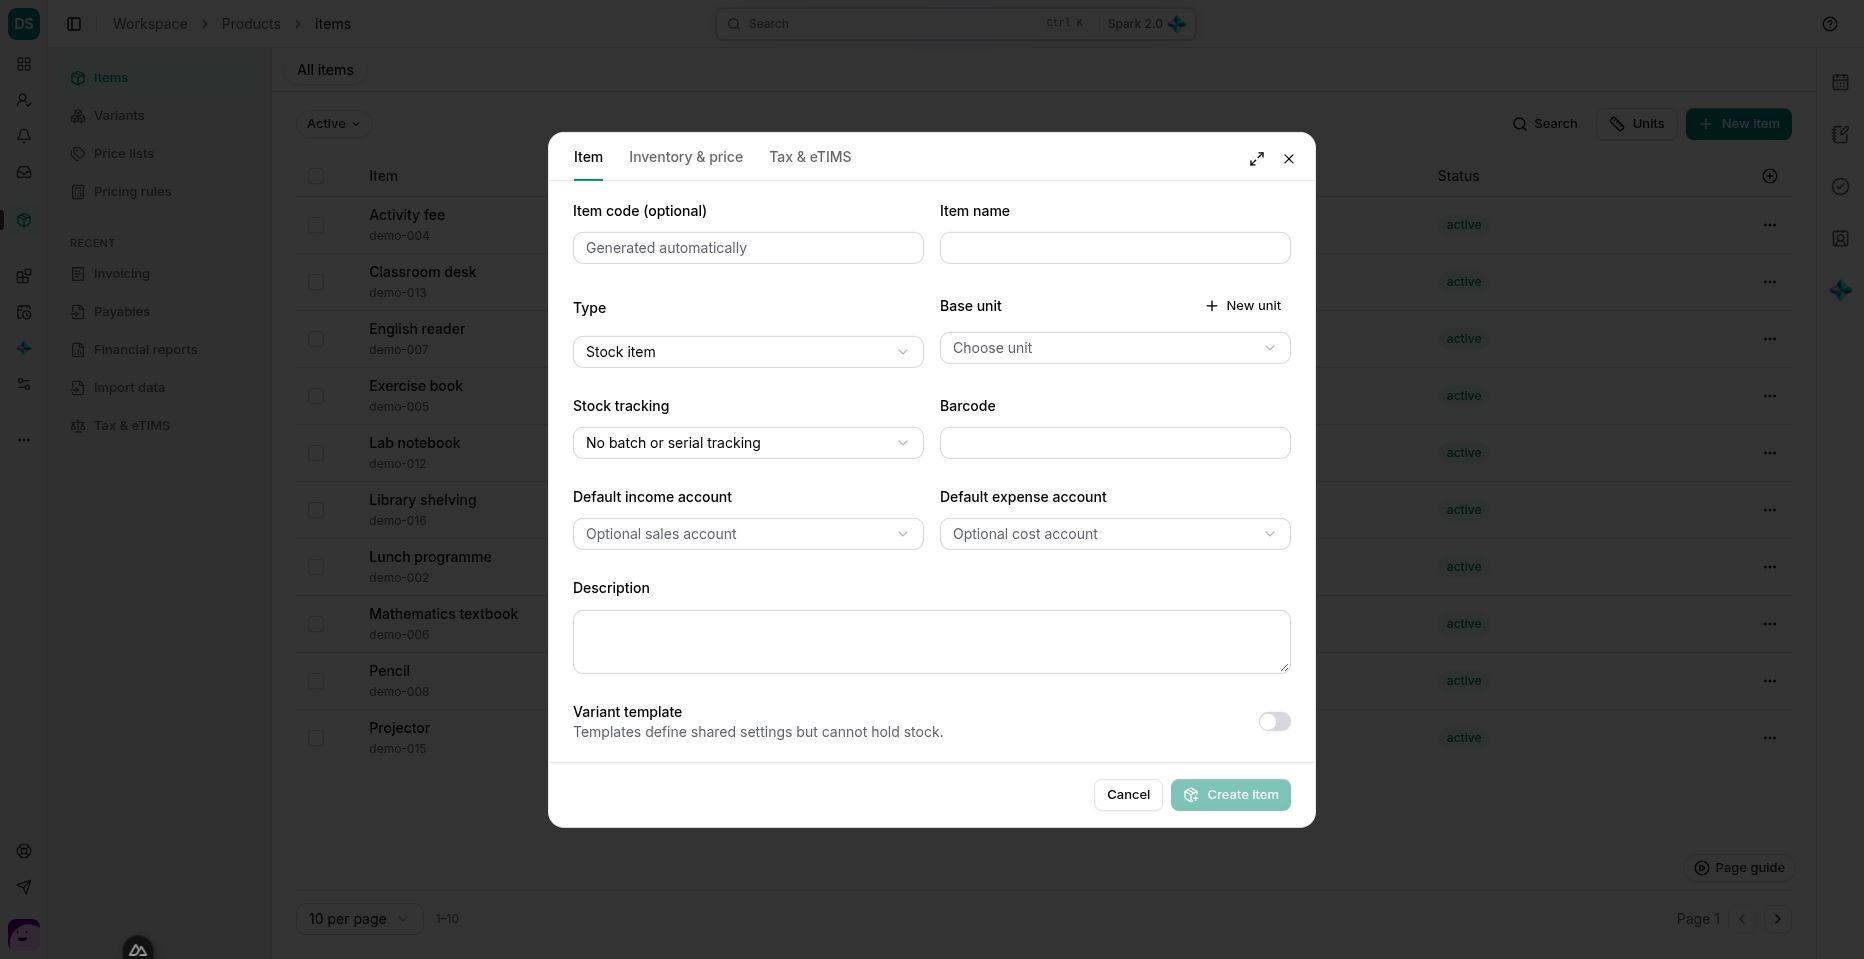The height and width of the screenshot is (959, 1864).
Task: Open the dashboard grid icon in rail
Action: (x=24, y=64)
